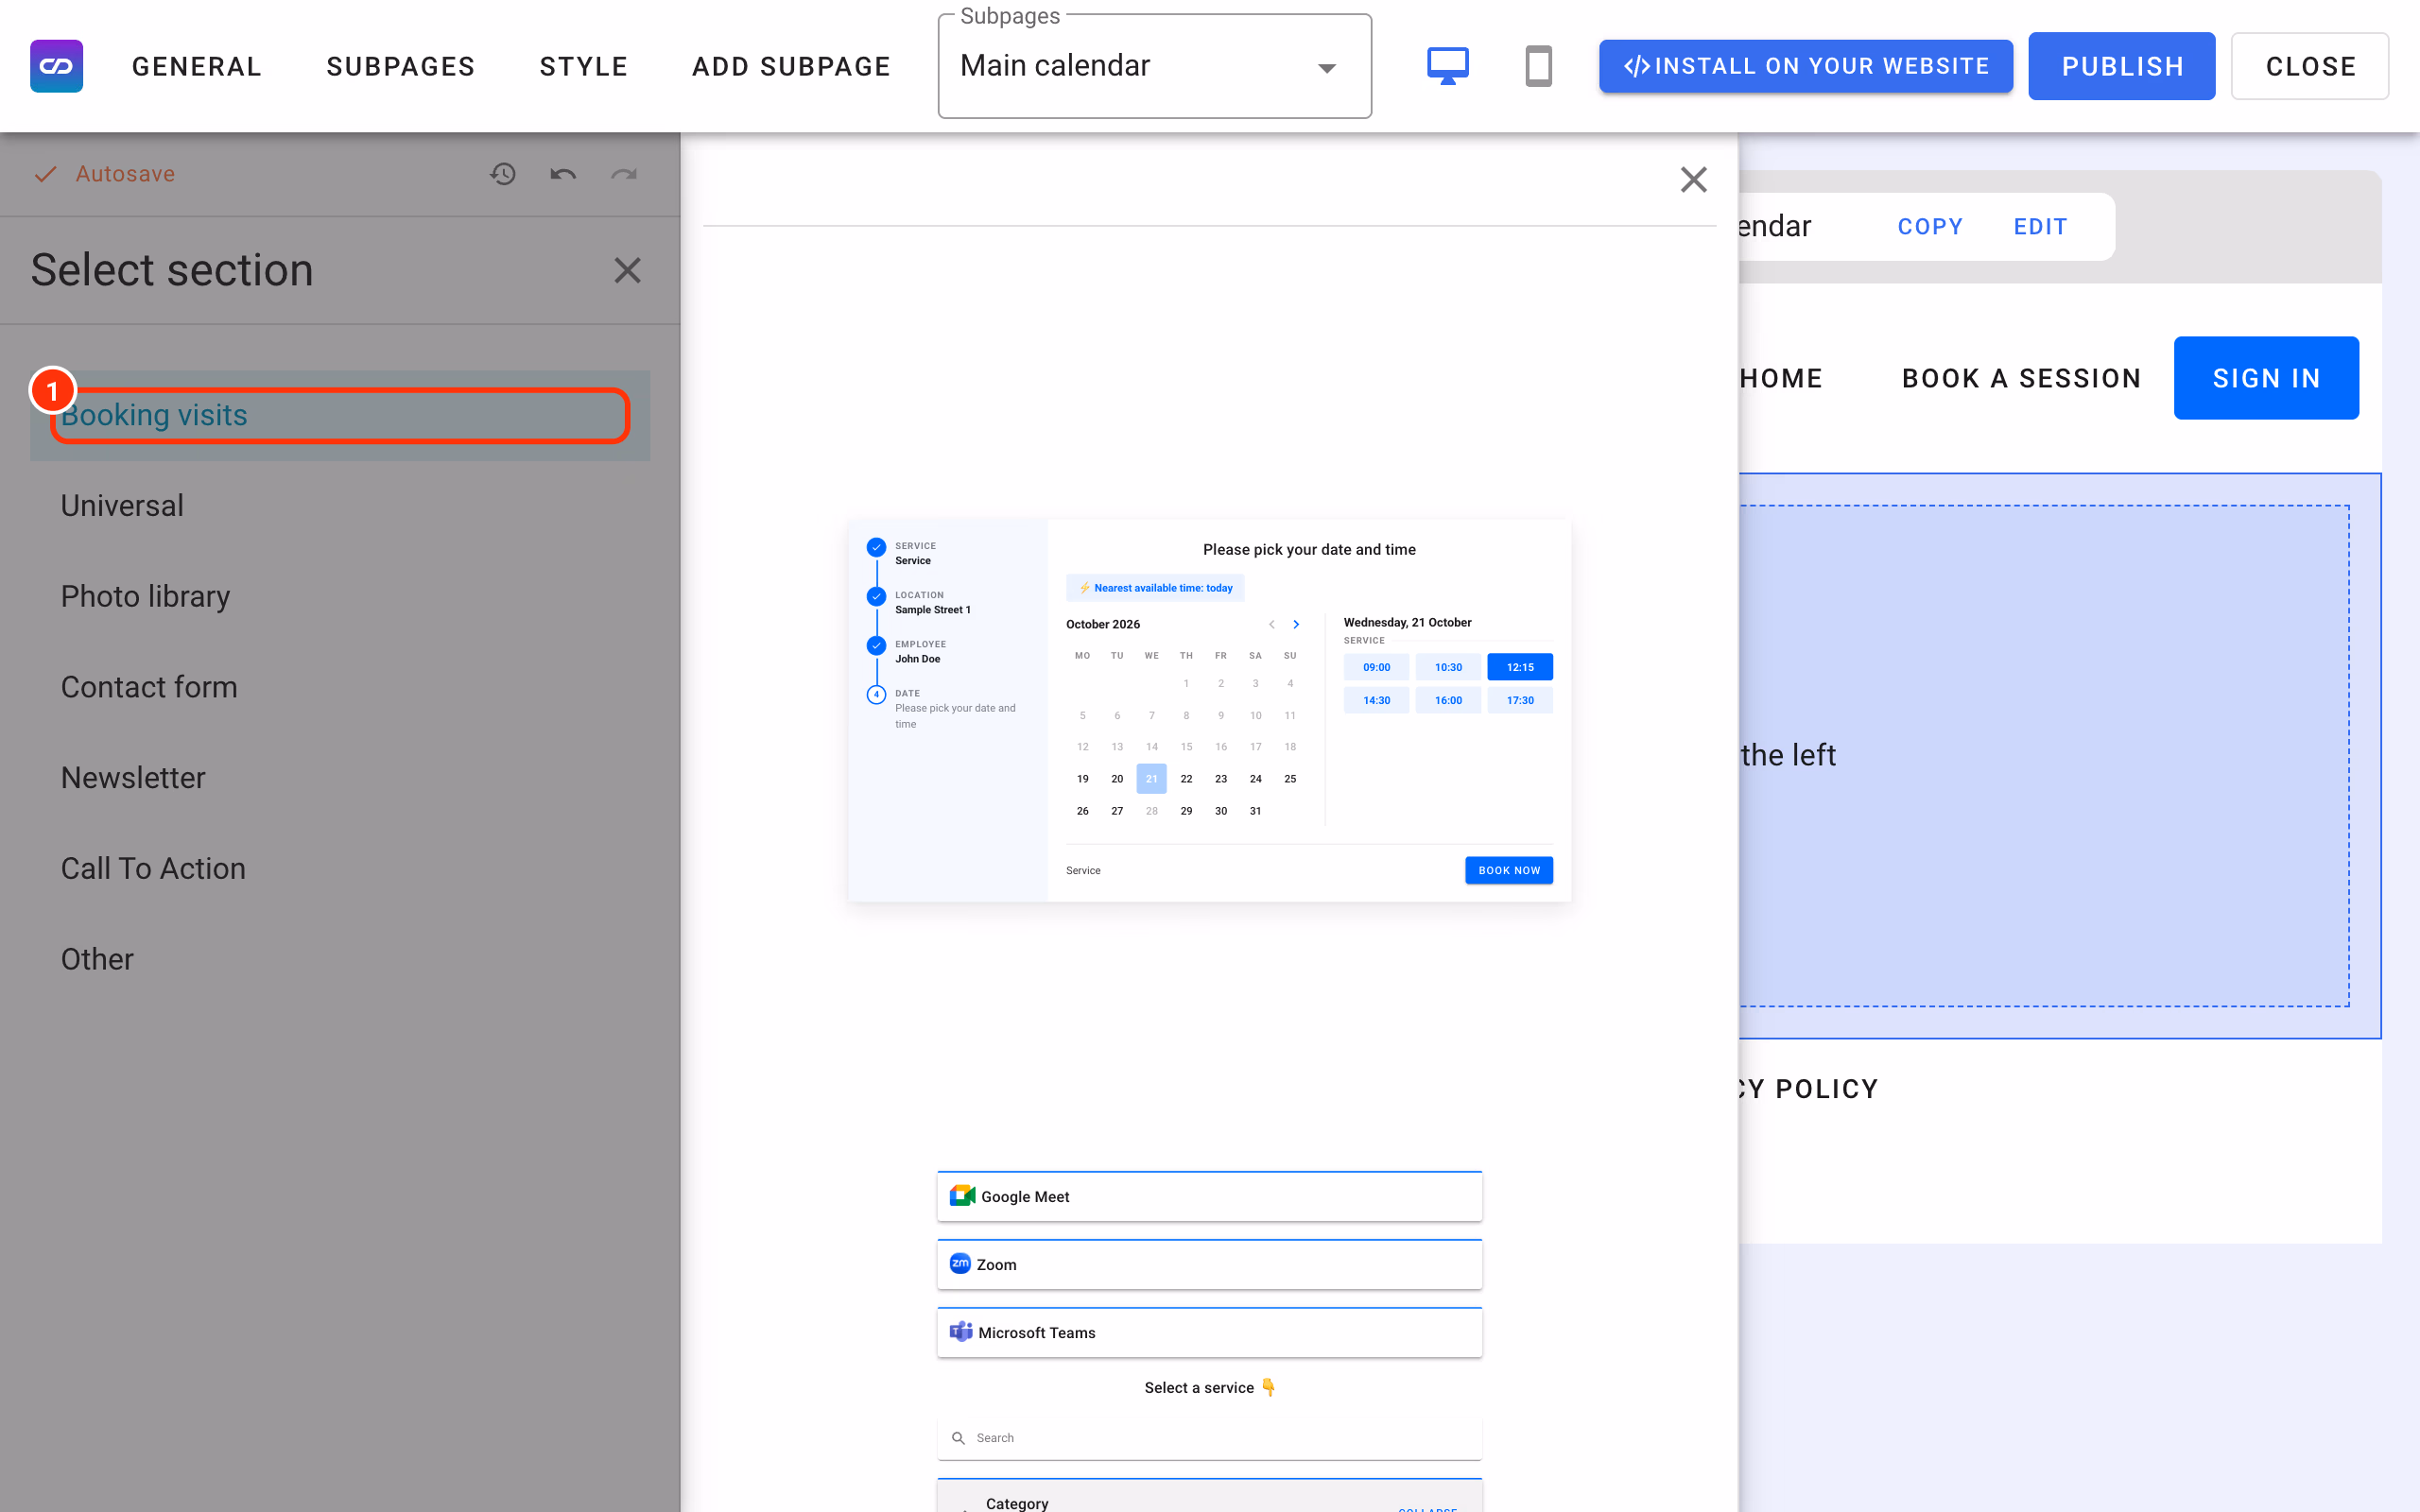Switch to mobile preview icon
The image size is (2420, 1512).
pyautogui.click(x=1538, y=66)
